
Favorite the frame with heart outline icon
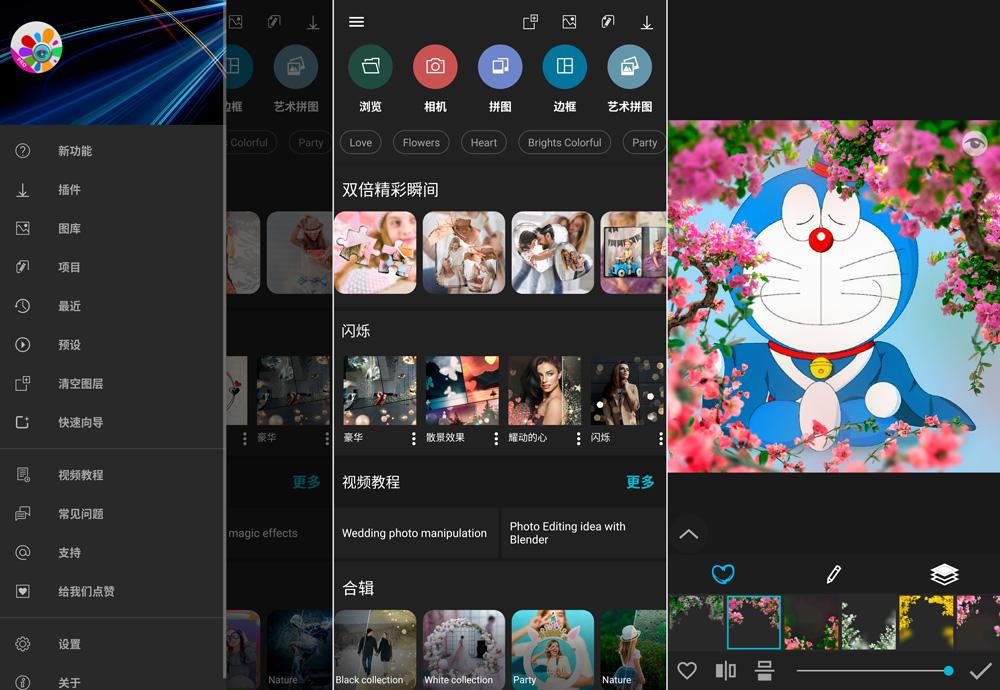[x=687, y=670]
